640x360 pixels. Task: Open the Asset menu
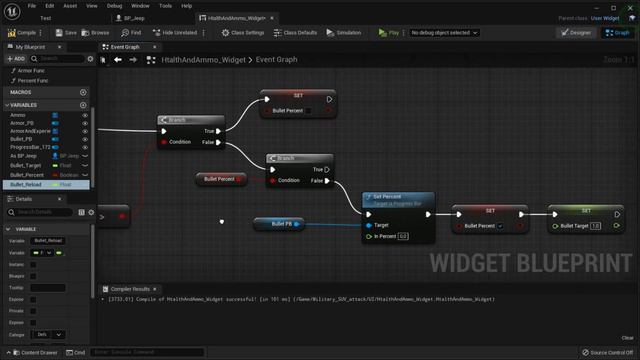70,6
